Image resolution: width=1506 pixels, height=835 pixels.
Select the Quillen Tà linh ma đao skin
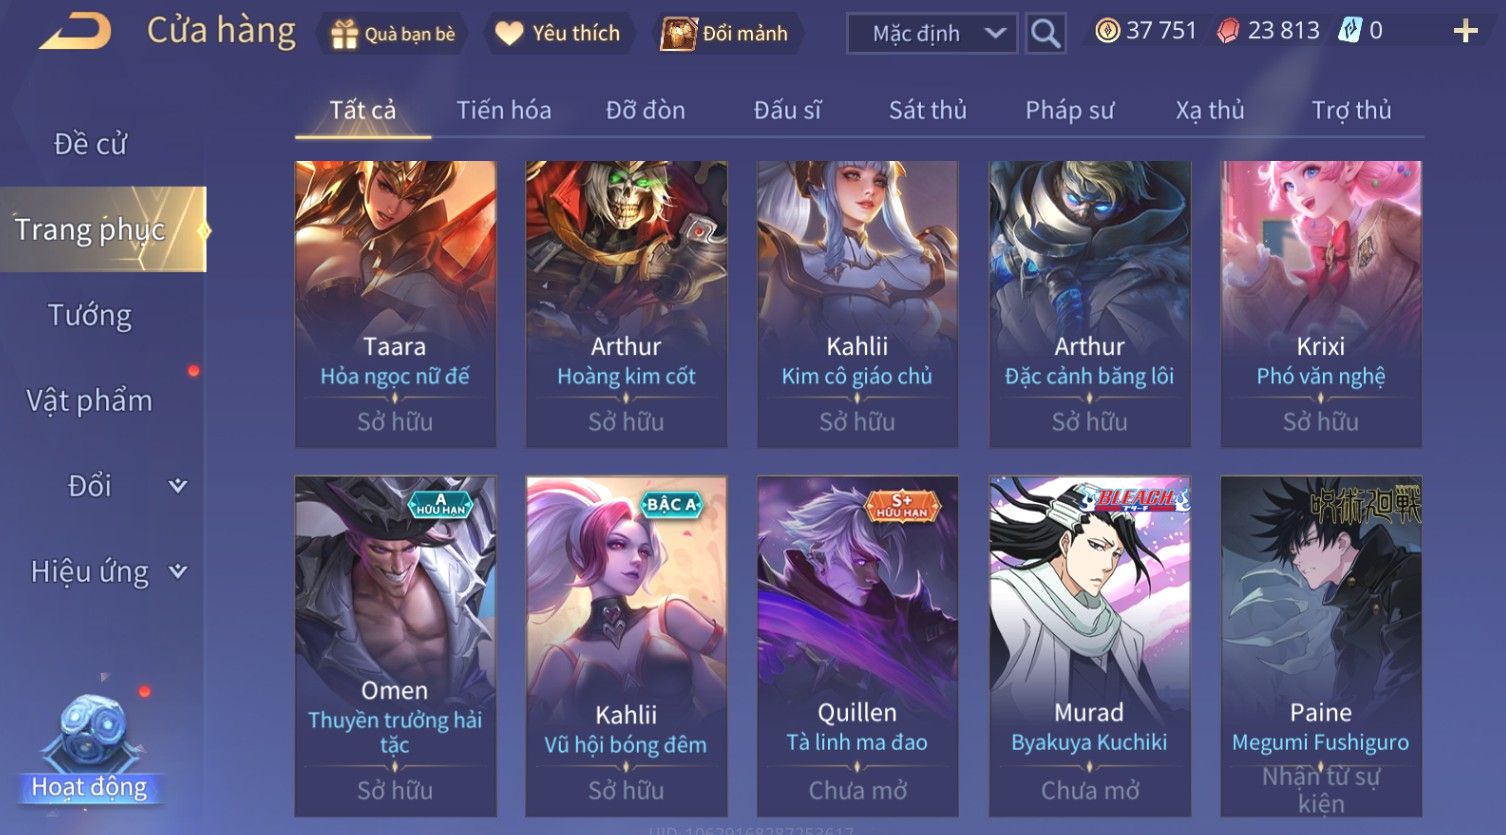[x=857, y=646]
